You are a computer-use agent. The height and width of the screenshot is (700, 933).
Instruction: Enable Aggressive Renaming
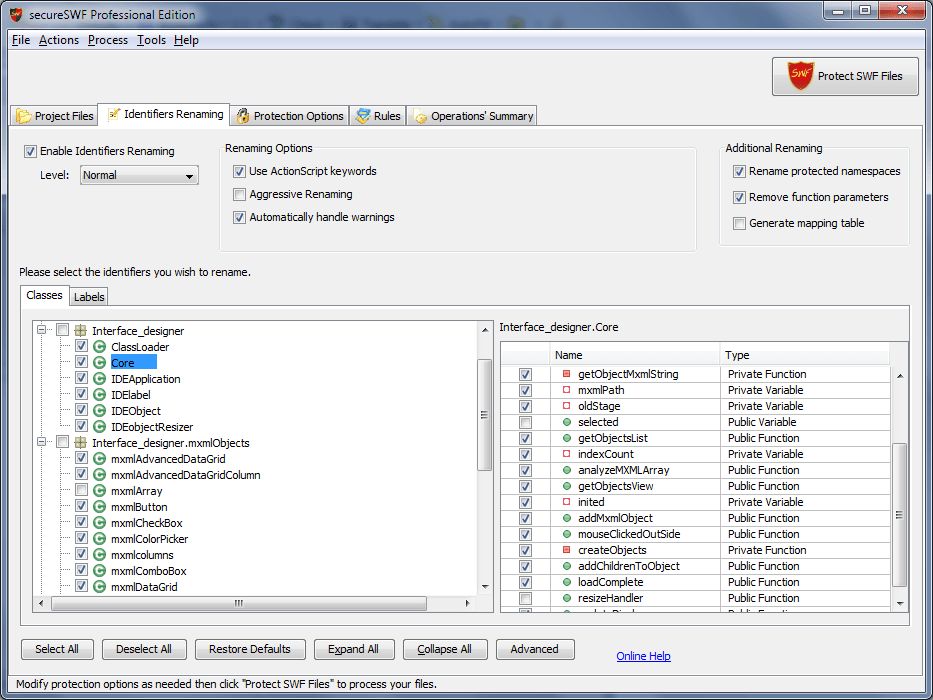238,195
